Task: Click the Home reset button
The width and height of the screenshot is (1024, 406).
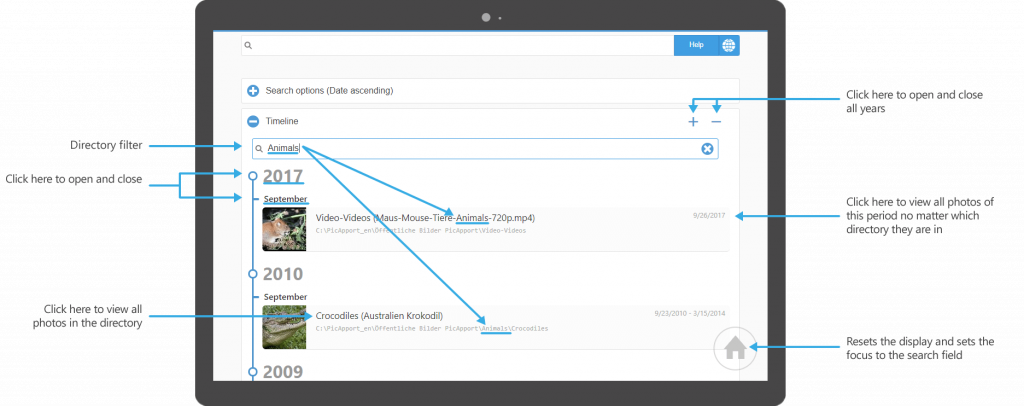Action: [735, 349]
